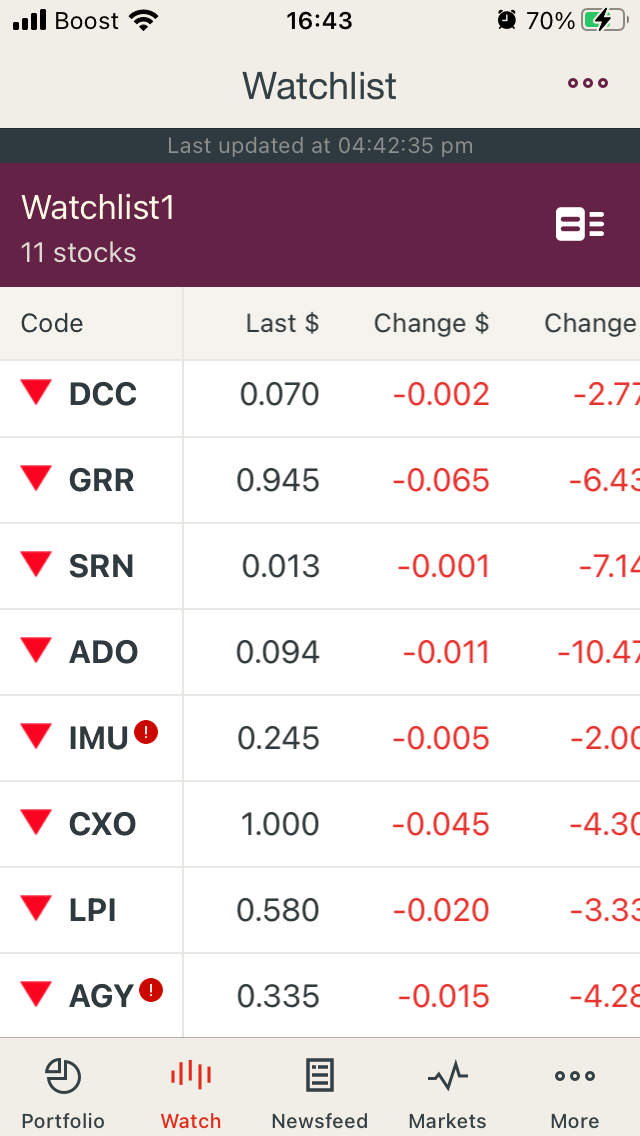Open the ADO stock details
Screen dimensions: 640x1136
click(320, 652)
